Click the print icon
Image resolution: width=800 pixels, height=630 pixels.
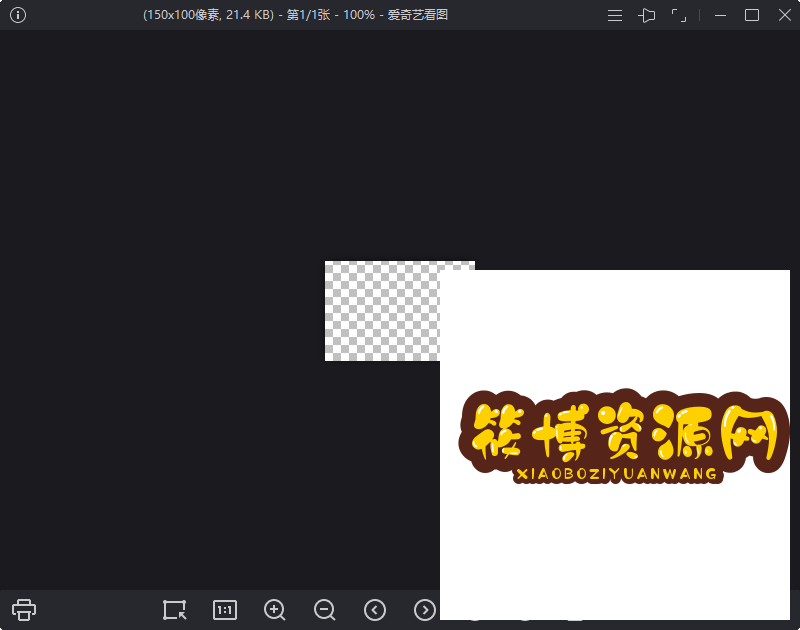pos(24,610)
